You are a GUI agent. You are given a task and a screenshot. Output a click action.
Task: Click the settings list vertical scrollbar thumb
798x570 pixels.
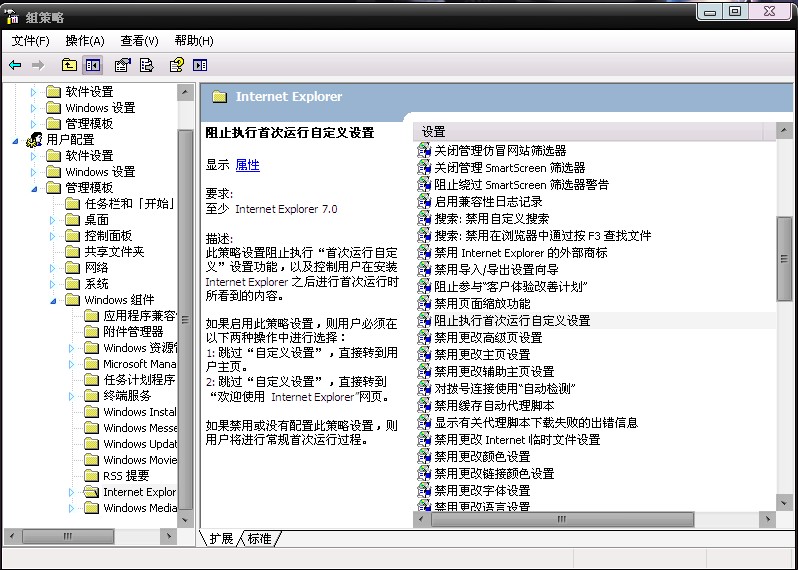784,259
